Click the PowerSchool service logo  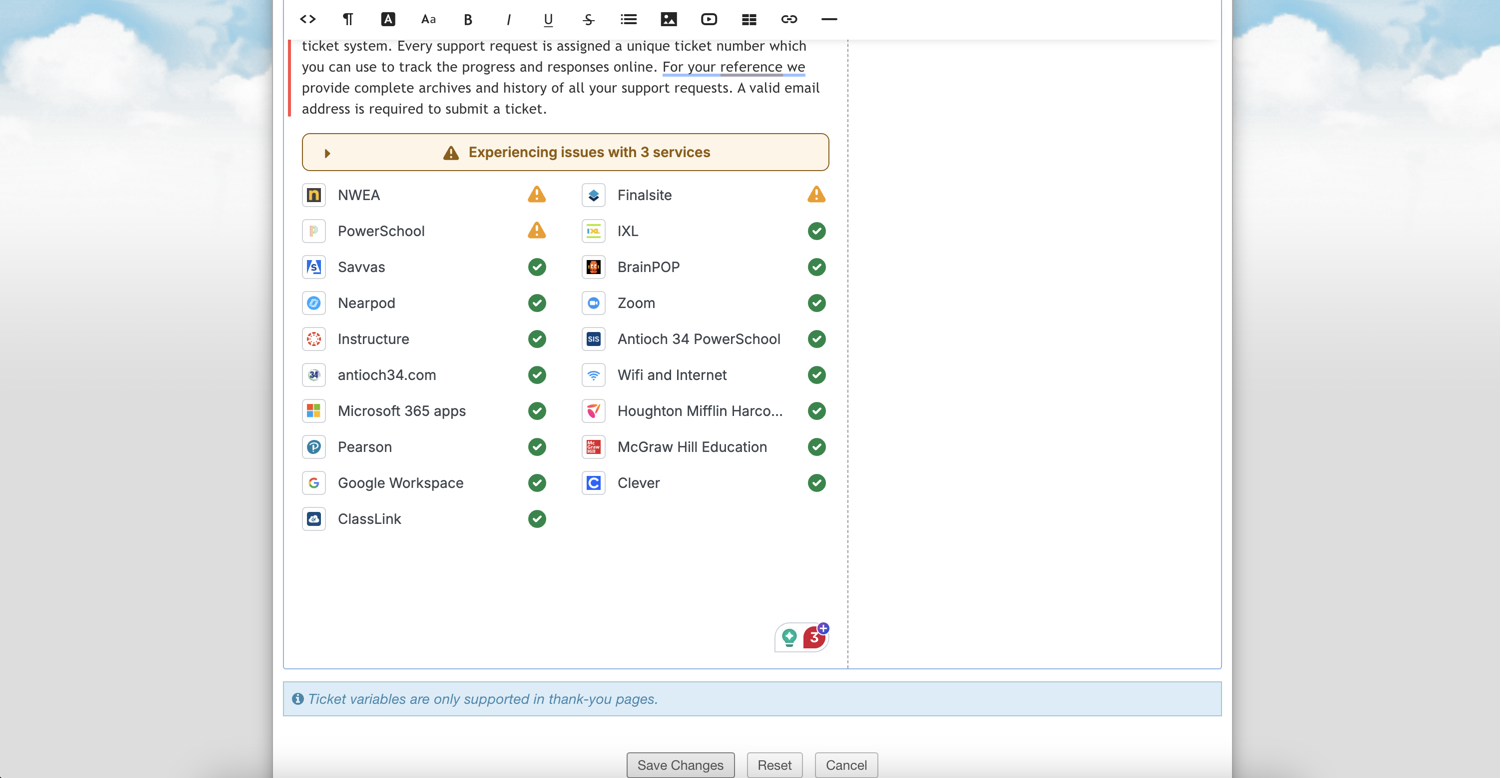click(x=314, y=231)
